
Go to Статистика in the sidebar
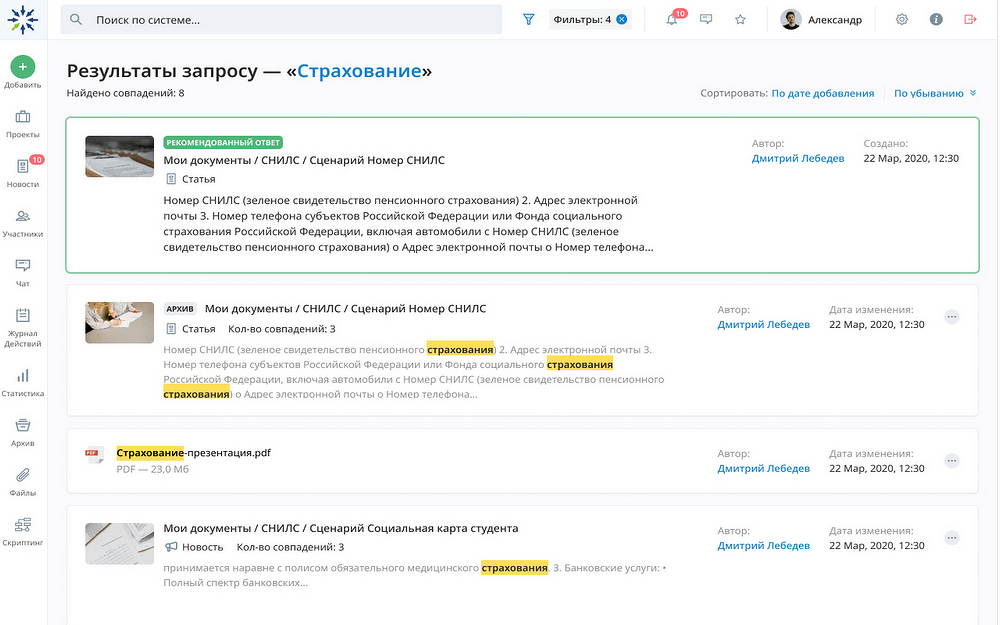[x=23, y=382]
